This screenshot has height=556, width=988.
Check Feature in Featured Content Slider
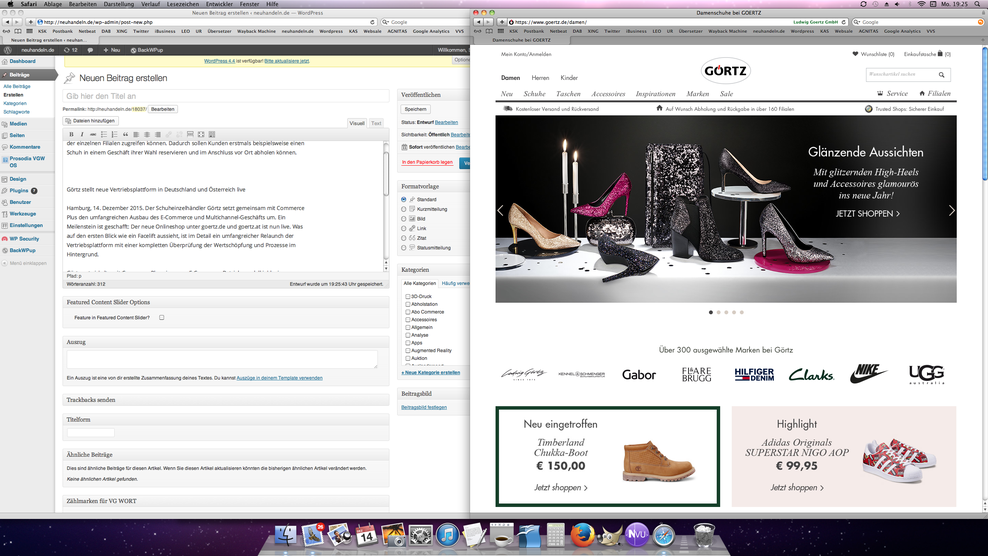[162, 318]
